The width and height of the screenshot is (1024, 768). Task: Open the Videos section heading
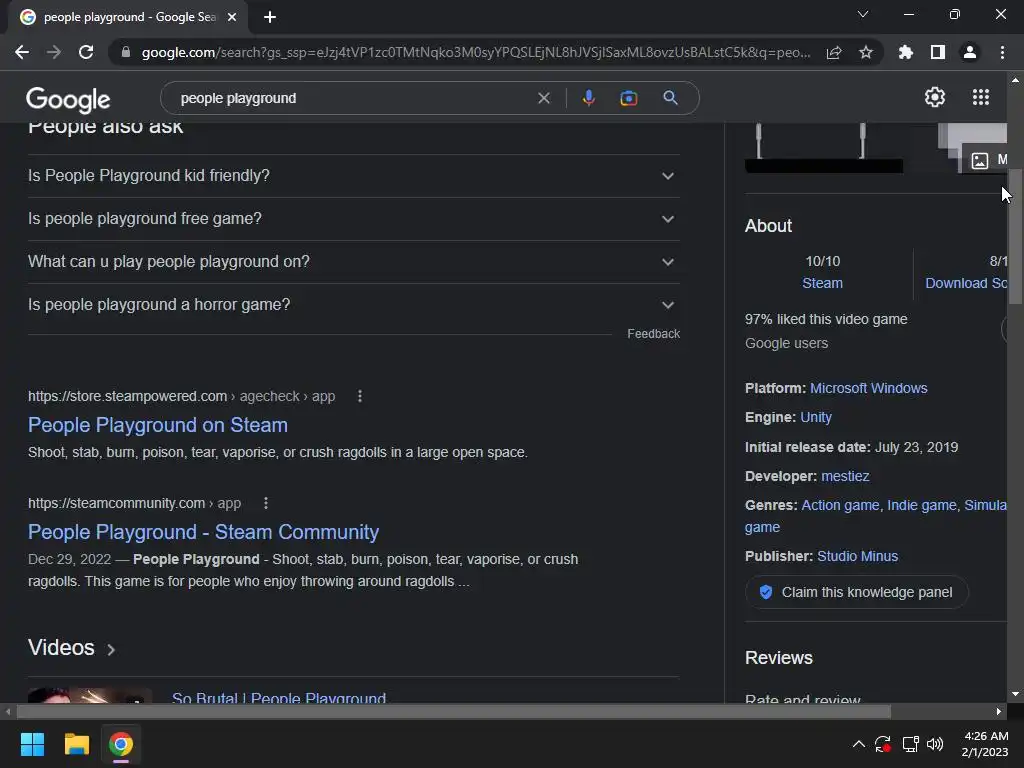coord(71,648)
